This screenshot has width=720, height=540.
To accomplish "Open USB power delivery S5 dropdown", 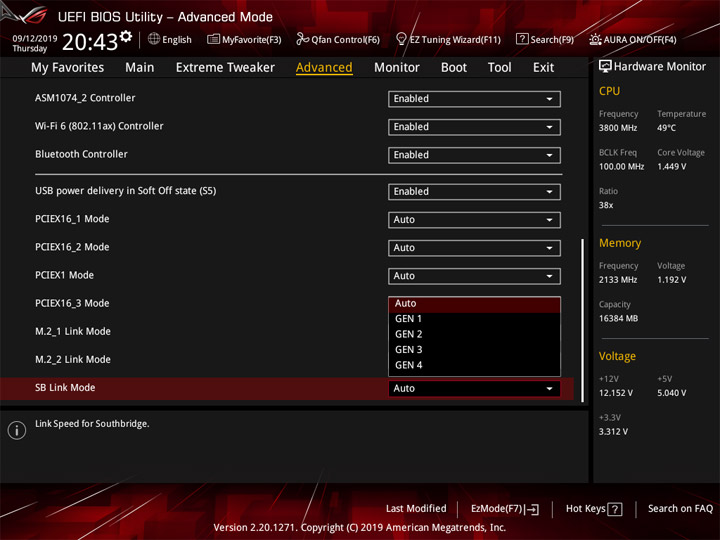I will [474, 192].
